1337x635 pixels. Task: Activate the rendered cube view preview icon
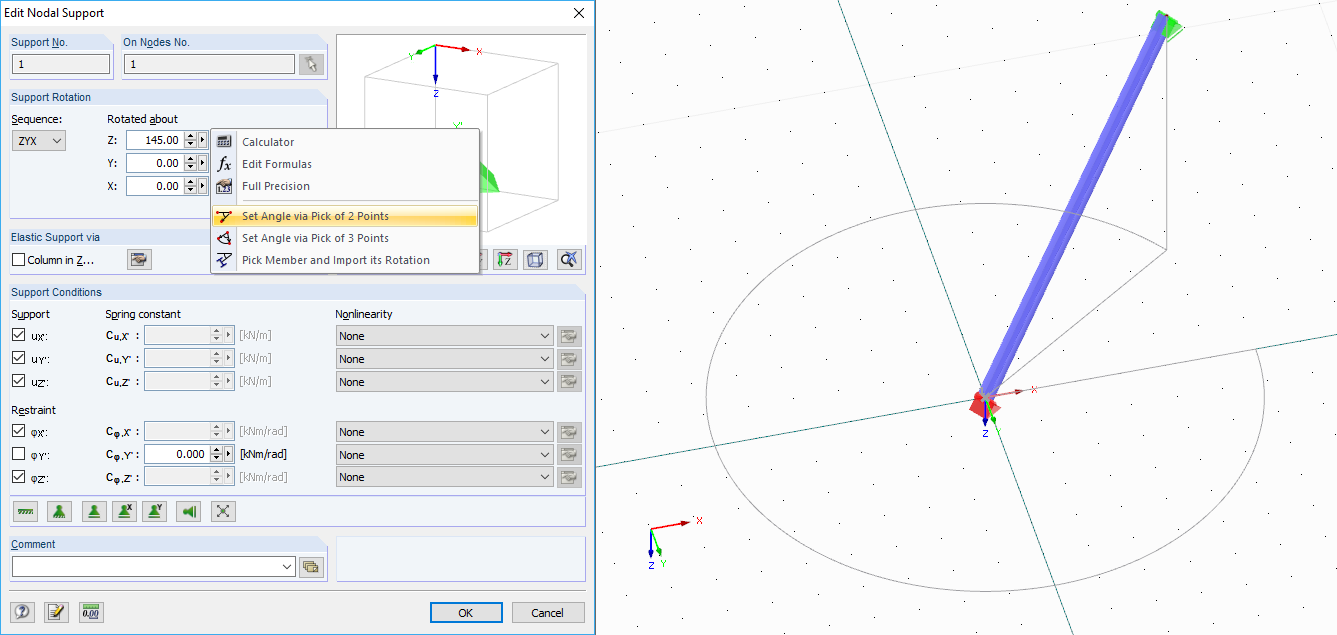tap(535, 259)
